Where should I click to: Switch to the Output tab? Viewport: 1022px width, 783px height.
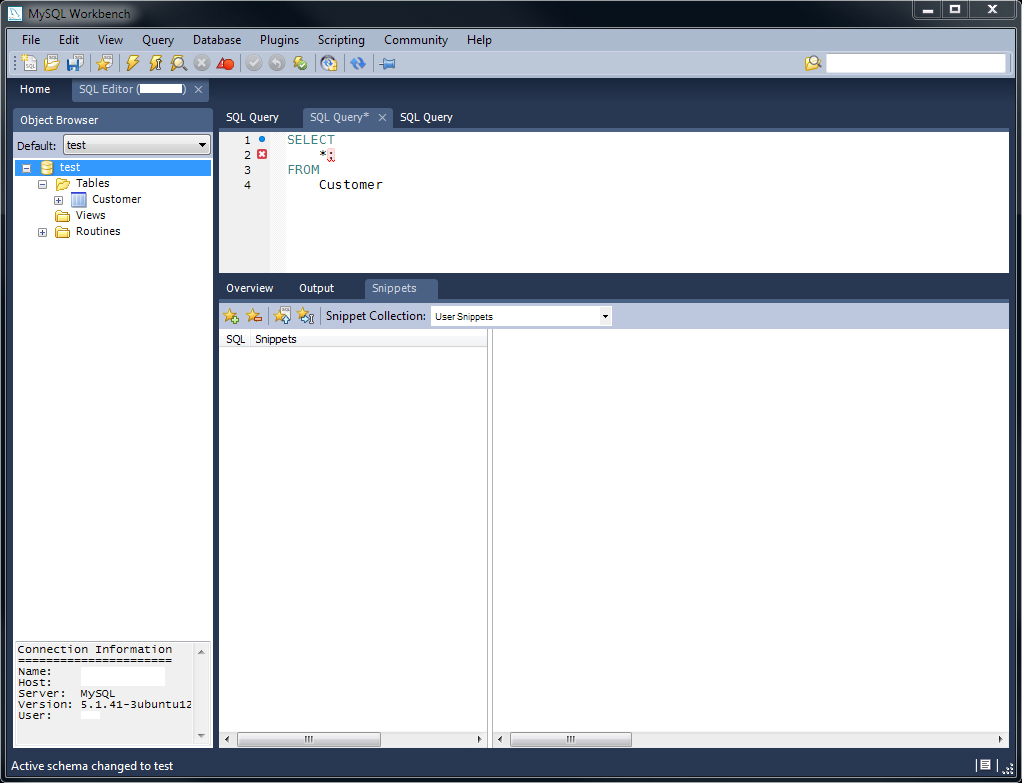click(x=316, y=288)
